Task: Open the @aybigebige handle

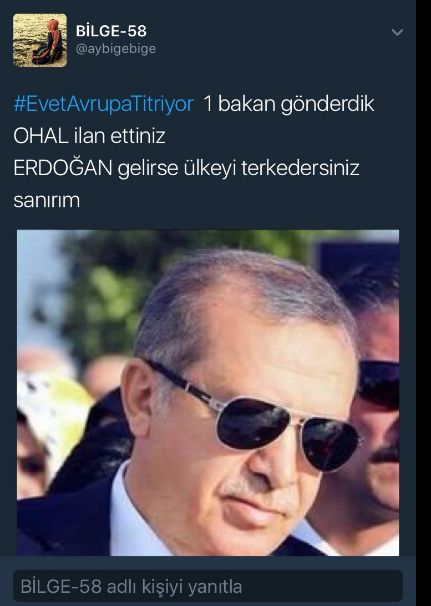Action: tap(116, 49)
